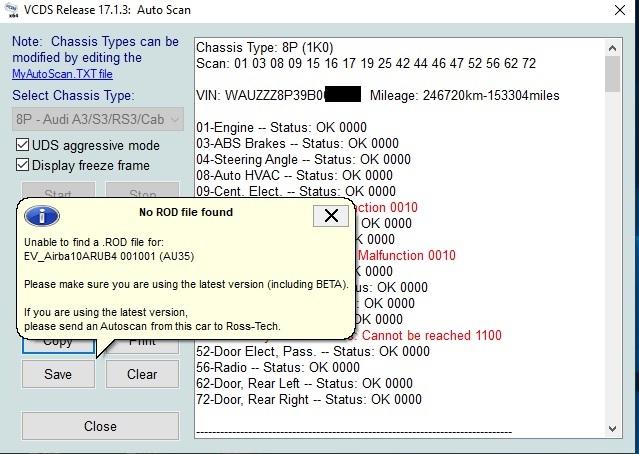639x454 pixels.
Task: Click the 'No ROD file found' heading
Action: (x=186, y=212)
